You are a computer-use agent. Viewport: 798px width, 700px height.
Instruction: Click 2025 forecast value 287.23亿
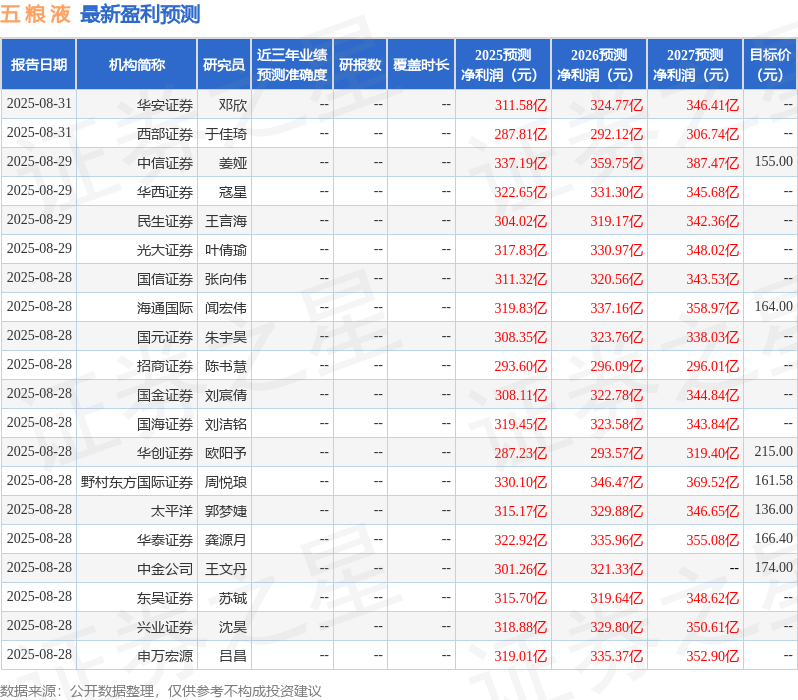(521, 453)
